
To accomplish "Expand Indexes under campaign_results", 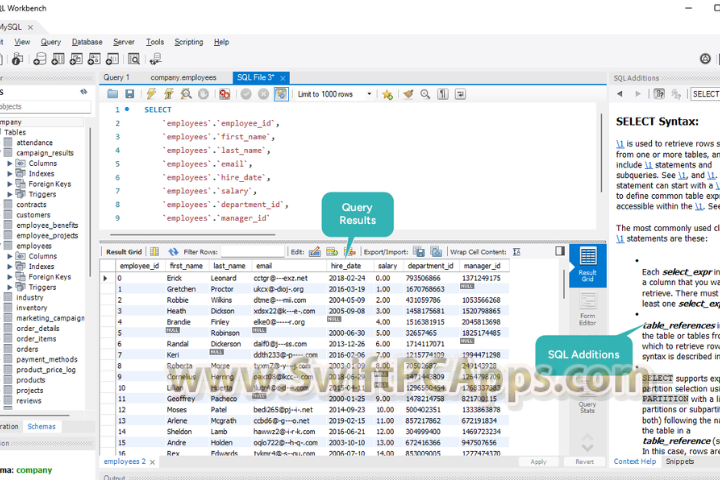I will click(x=9, y=174).
